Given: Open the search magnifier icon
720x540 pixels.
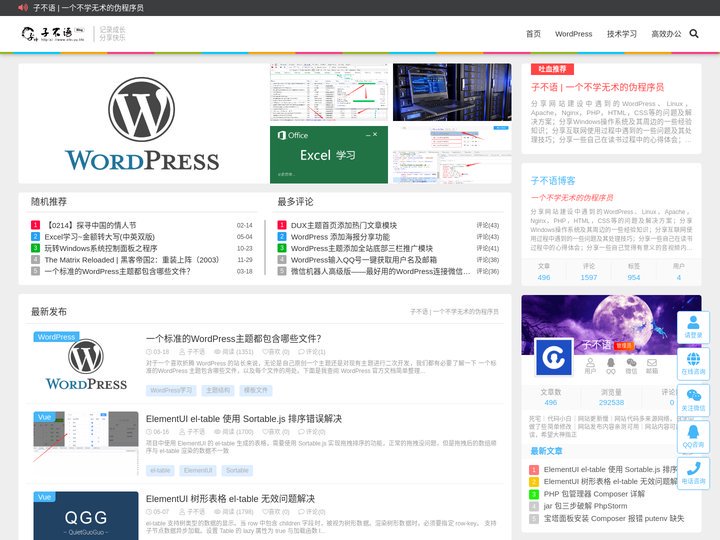Looking at the screenshot, I should (694, 34).
